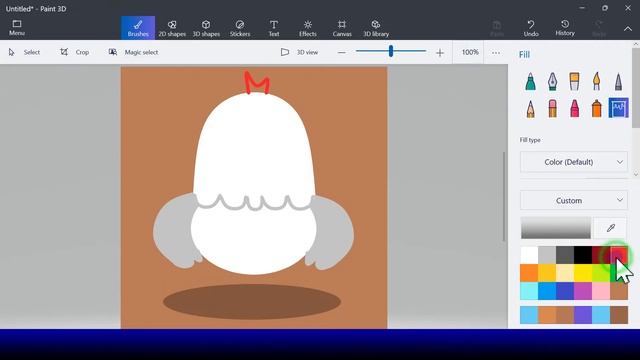Choose the dark red color swatch
This screenshot has height=360, width=640.
[601, 255]
